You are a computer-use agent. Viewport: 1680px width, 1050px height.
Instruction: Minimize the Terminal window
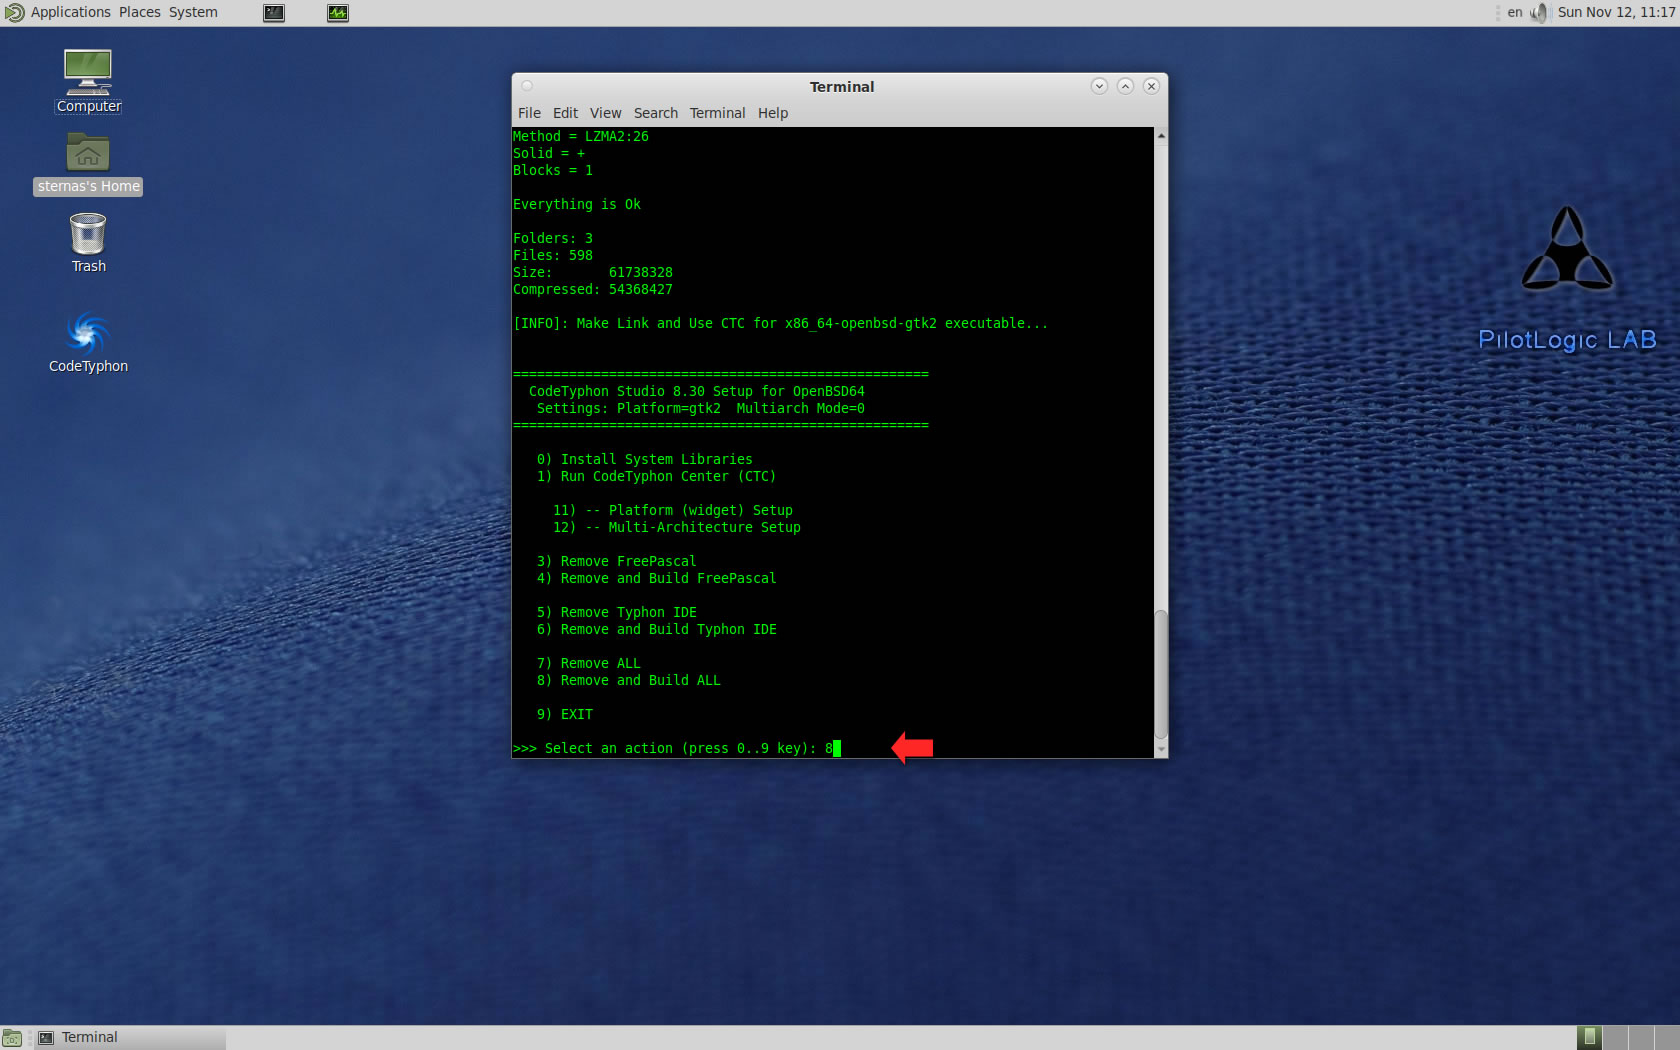[x=1099, y=86]
